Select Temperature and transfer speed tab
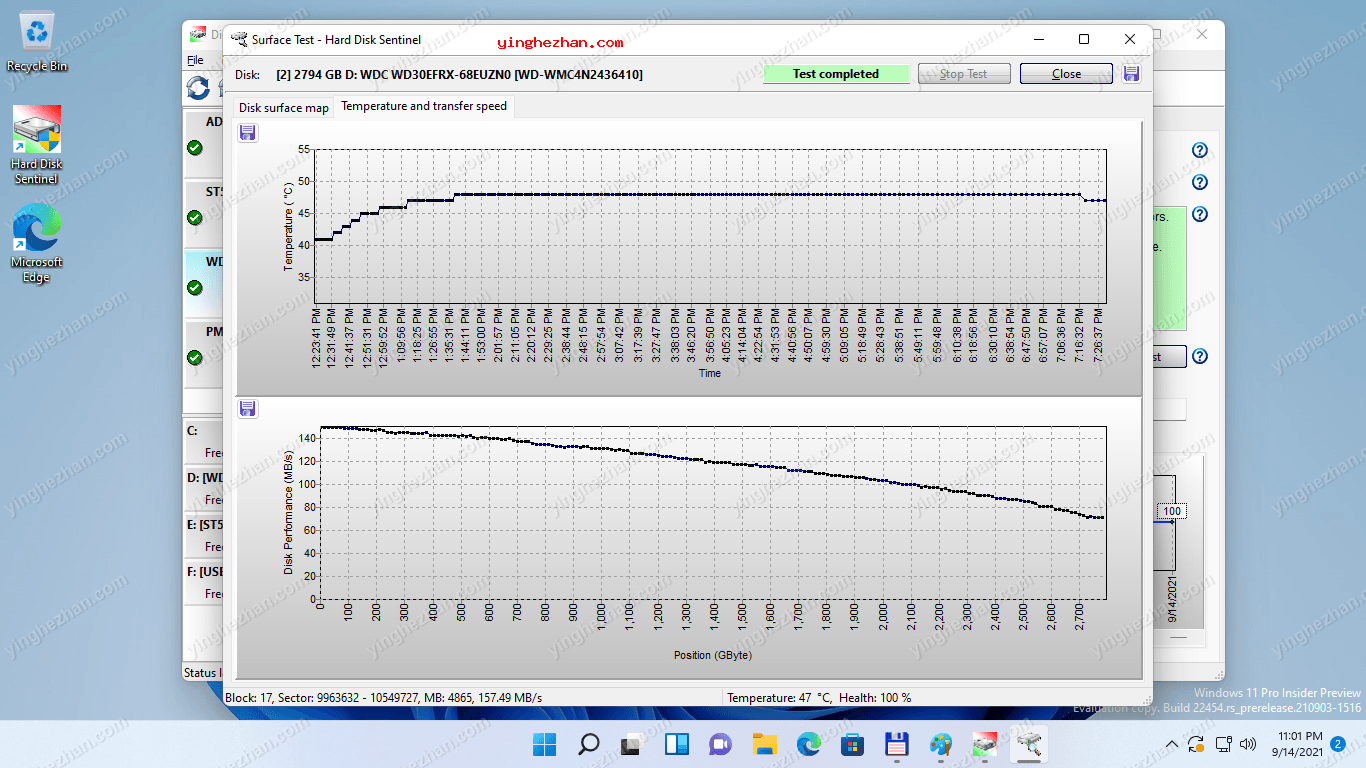The width and height of the screenshot is (1366, 768). (x=424, y=106)
